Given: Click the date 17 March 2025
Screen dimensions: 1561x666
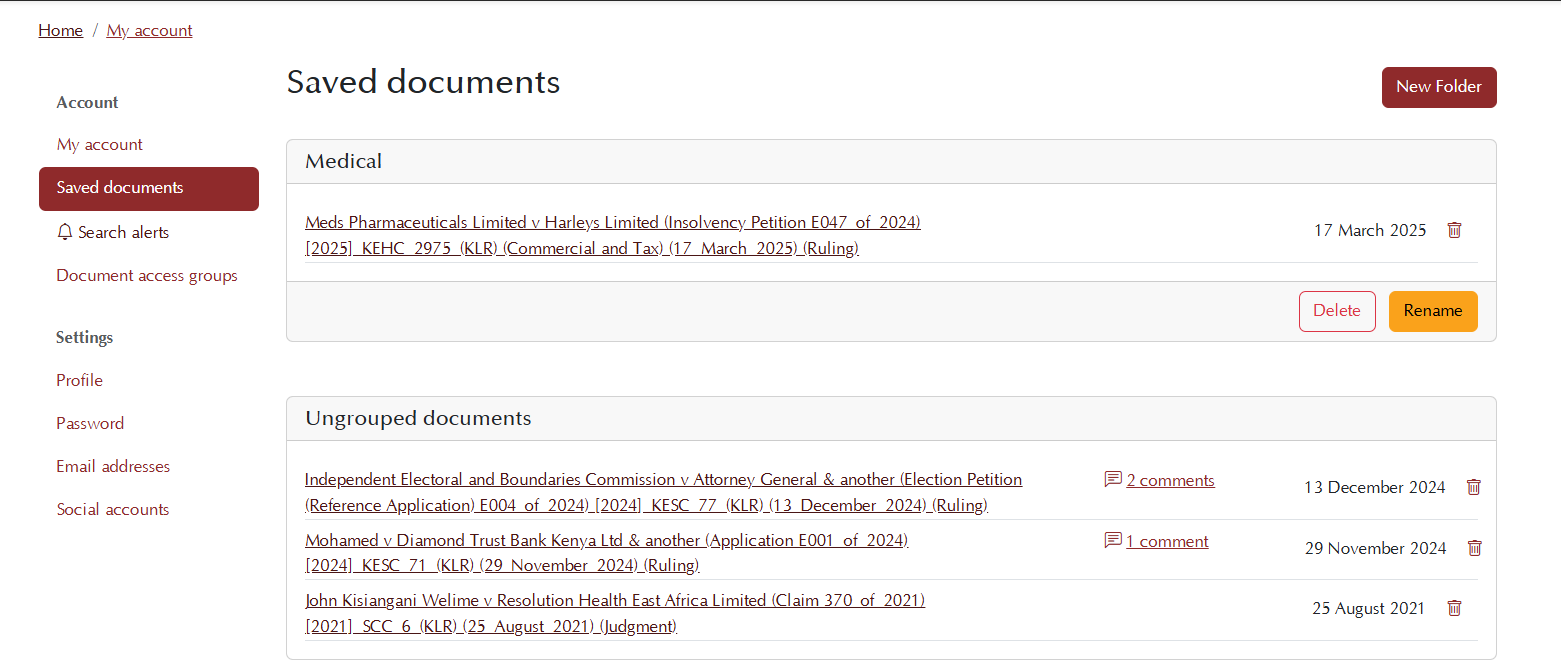Looking at the screenshot, I should pyautogui.click(x=1370, y=230).
